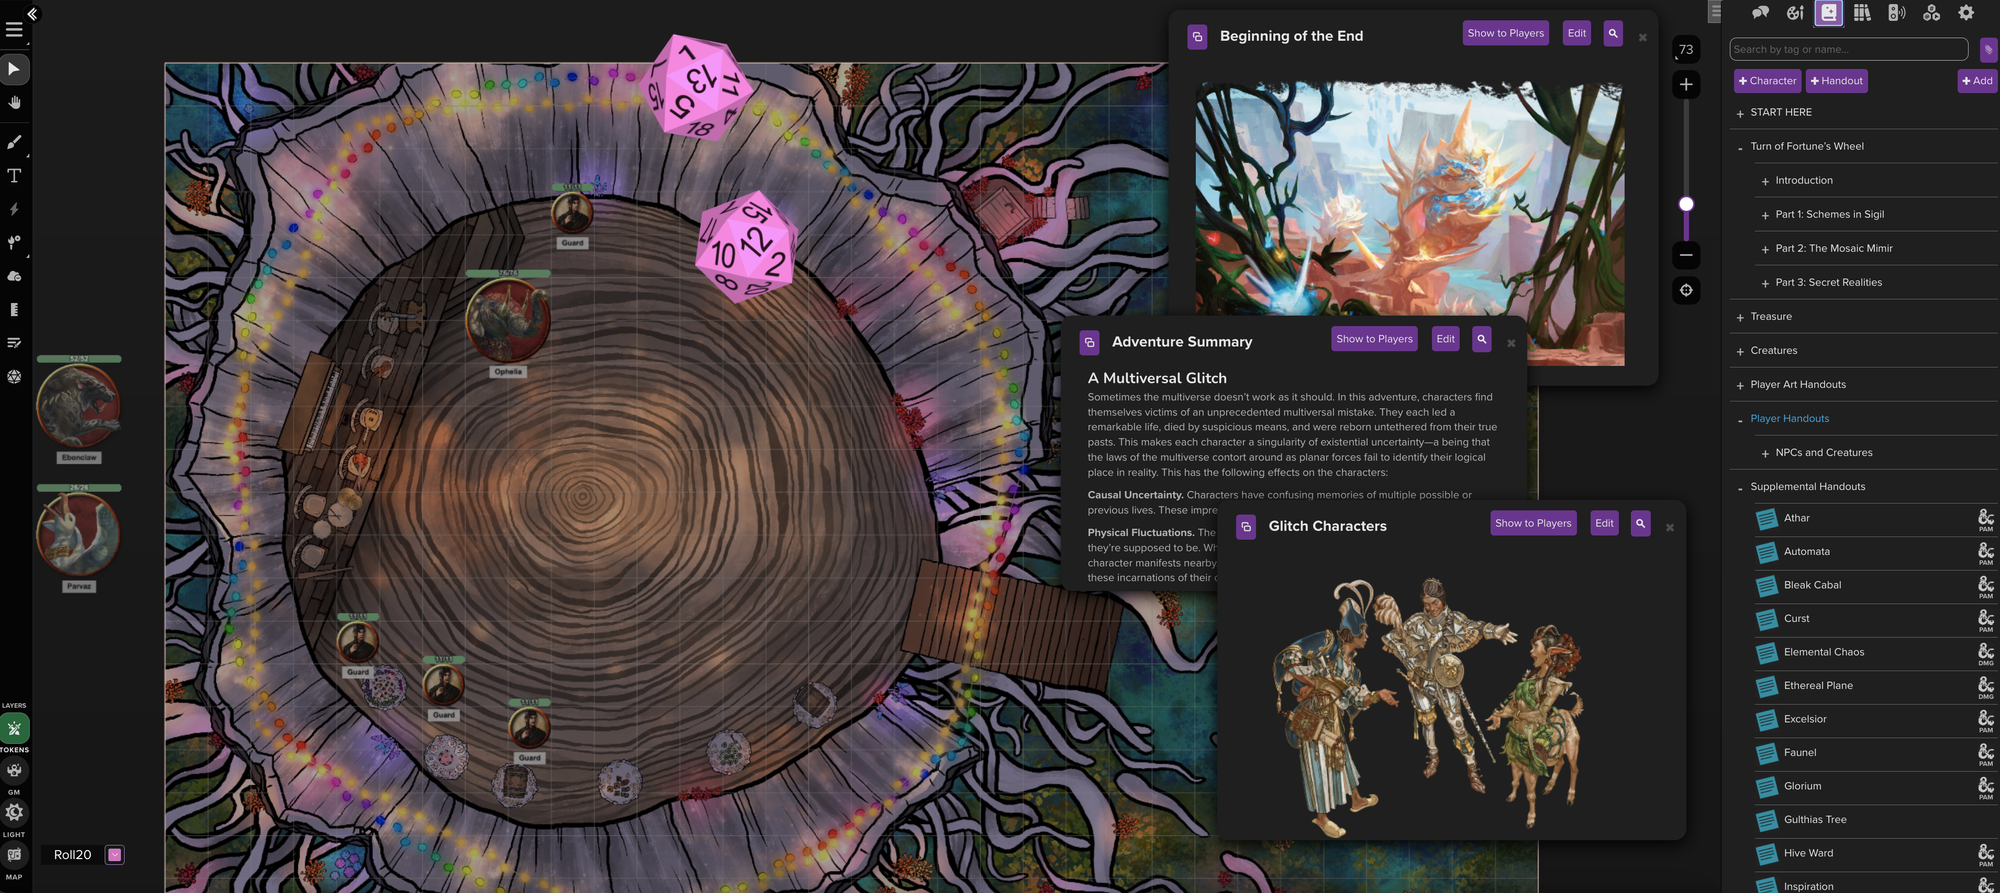Expand the NPCs and Creatures folder

(1765, 453)
